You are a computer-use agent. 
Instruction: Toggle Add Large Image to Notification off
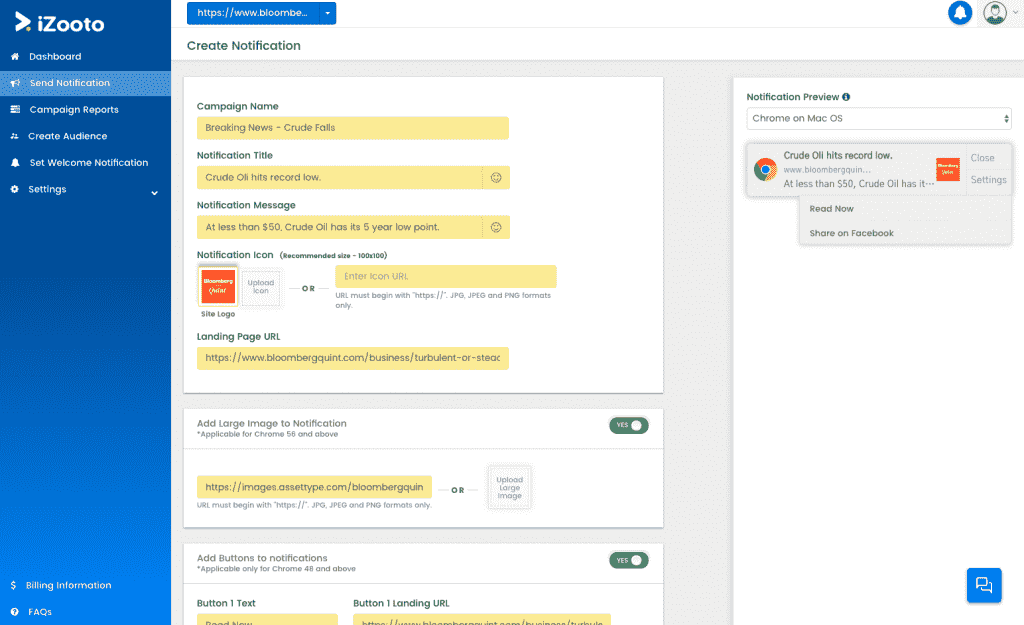[629, 425]
